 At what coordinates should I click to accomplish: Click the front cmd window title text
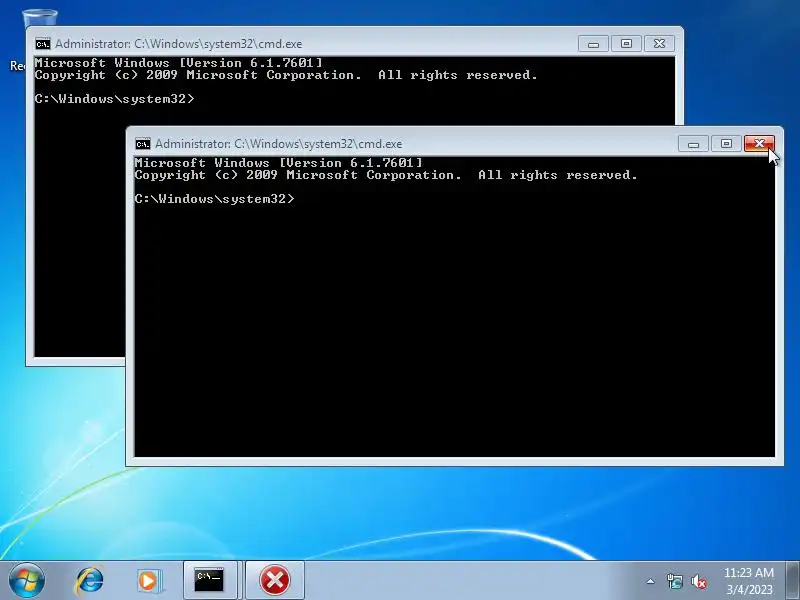[x=279, y=144]
